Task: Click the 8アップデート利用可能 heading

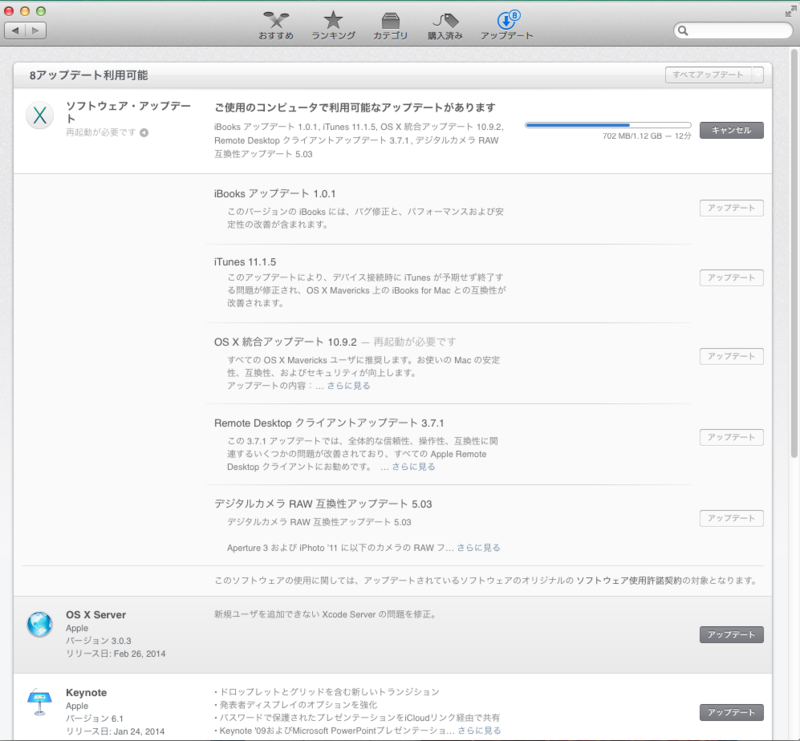Action: pyautogui.click(x=89, y=76)
